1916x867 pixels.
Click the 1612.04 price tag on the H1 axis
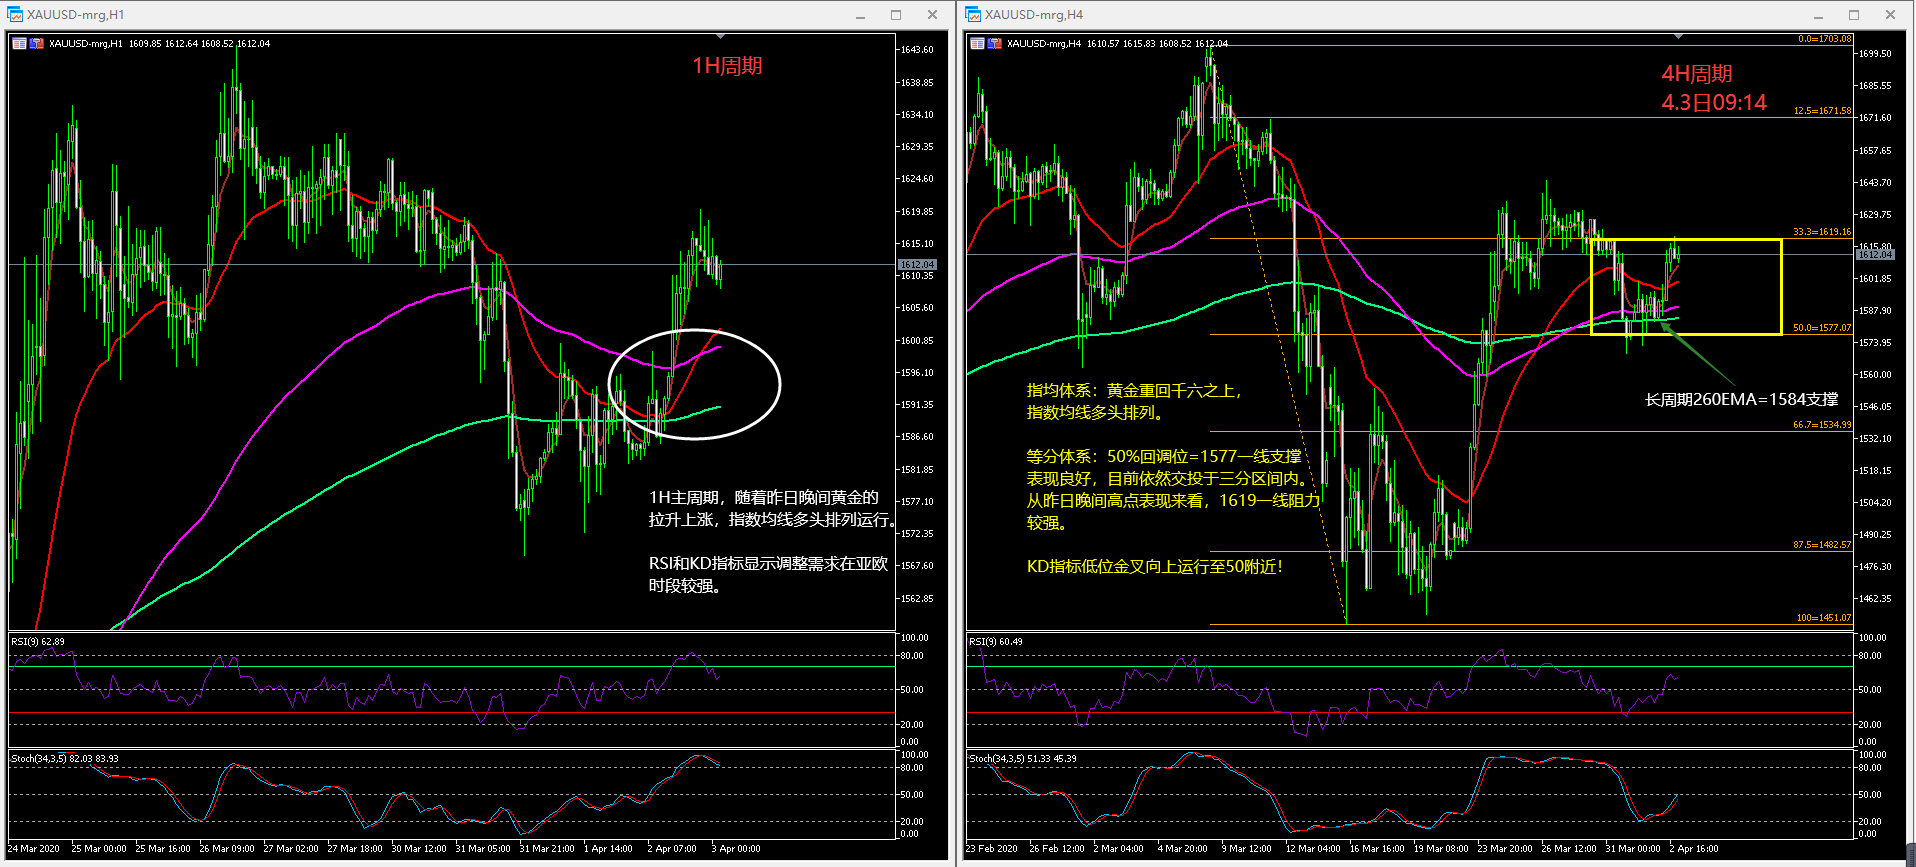click(x=916, y=264)
